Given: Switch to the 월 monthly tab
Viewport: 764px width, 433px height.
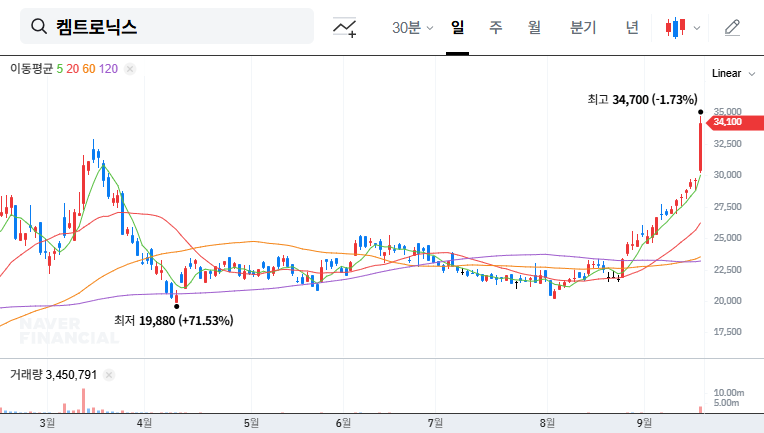Looking at the screenshot, I should pos(535,27).
